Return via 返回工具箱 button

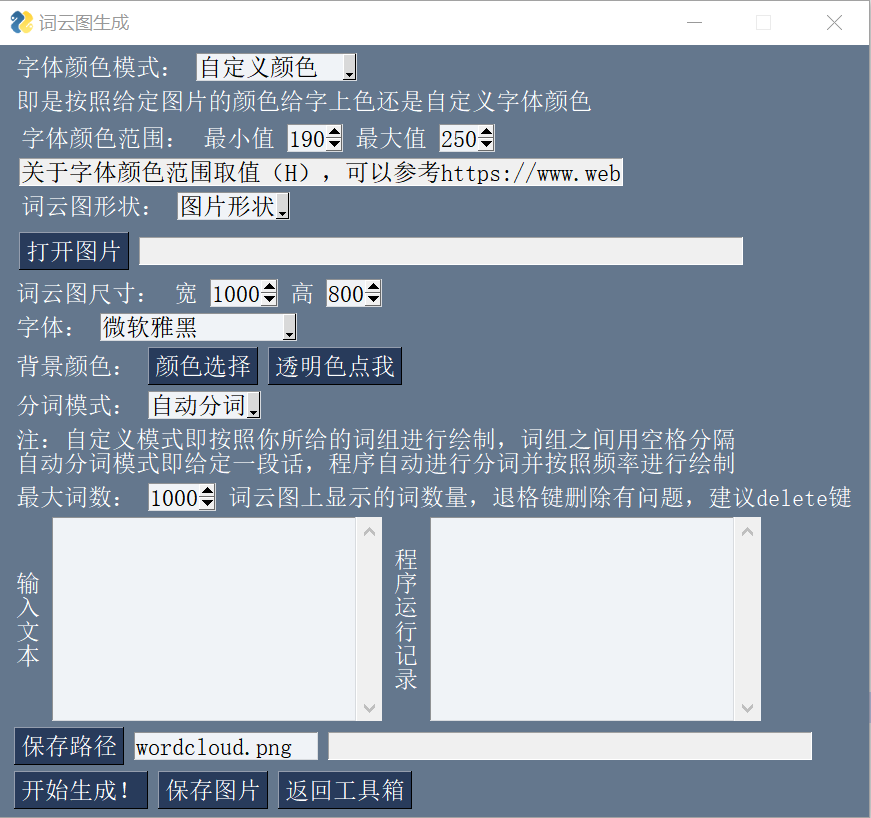pos(345,790)
